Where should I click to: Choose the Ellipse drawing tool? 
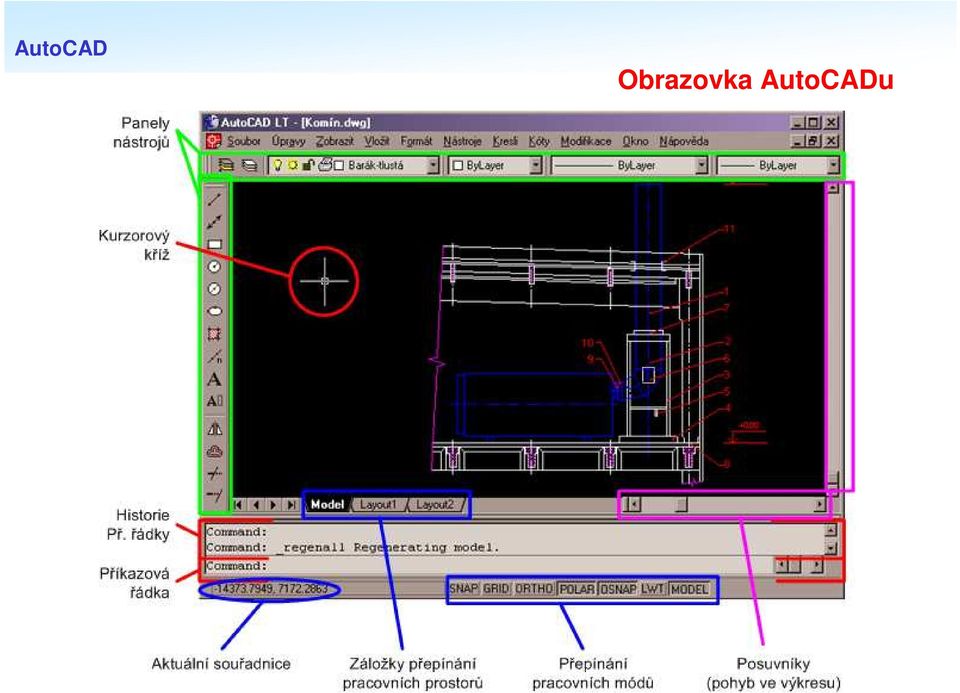[214, 311]
